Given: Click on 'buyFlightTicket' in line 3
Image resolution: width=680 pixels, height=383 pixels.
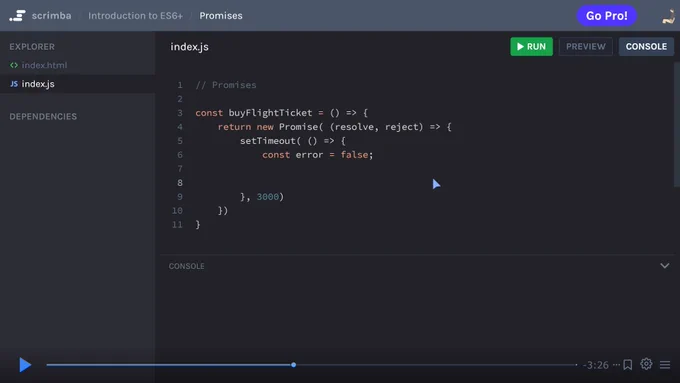Looking at the screenshot, I should click(270, 113).
